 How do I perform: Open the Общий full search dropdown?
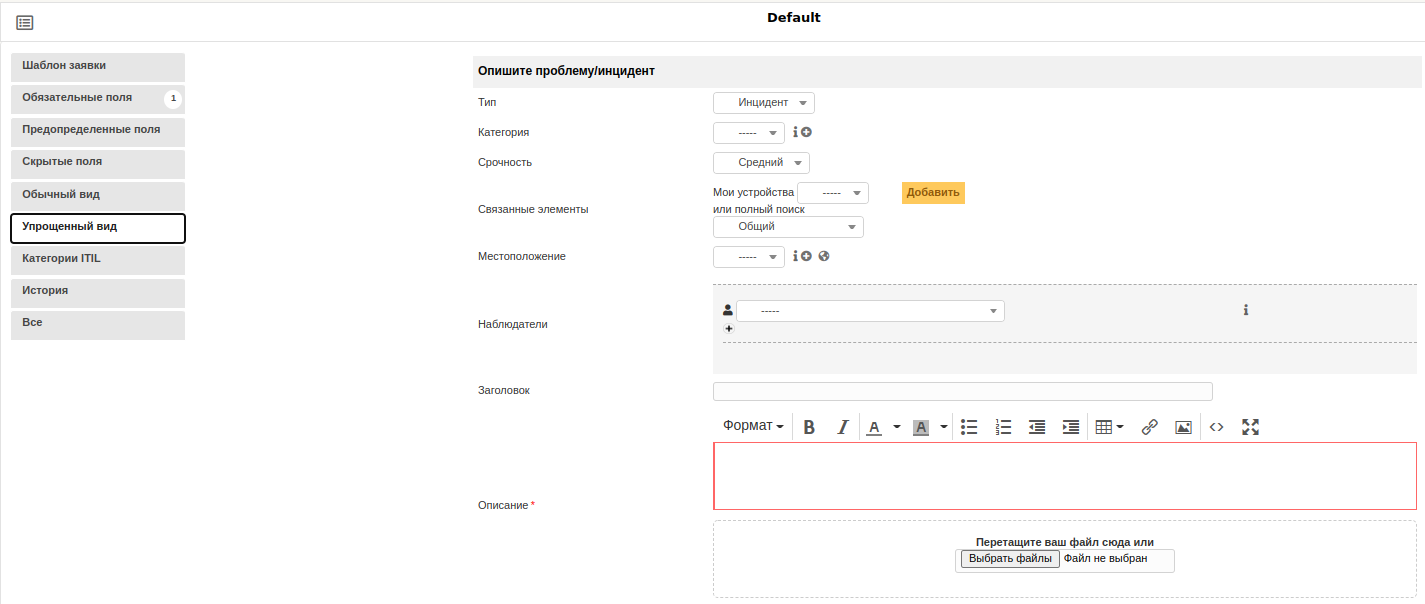coord(788,227)
